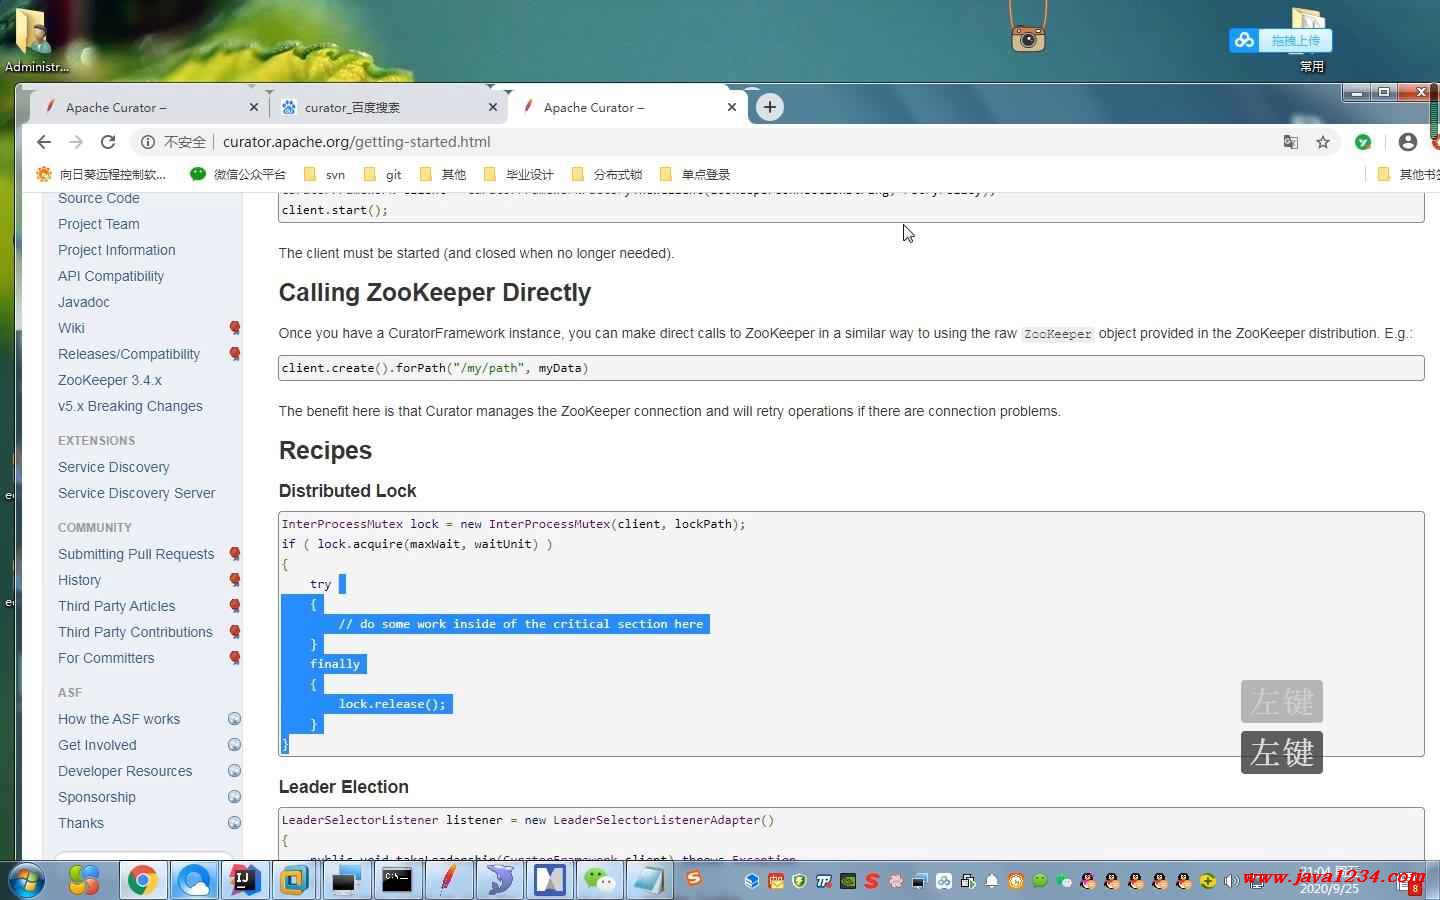Click the camera widget on the desktop
Image resolution: width=1440 pixels, height=900 pixels.
[1028, 37]
